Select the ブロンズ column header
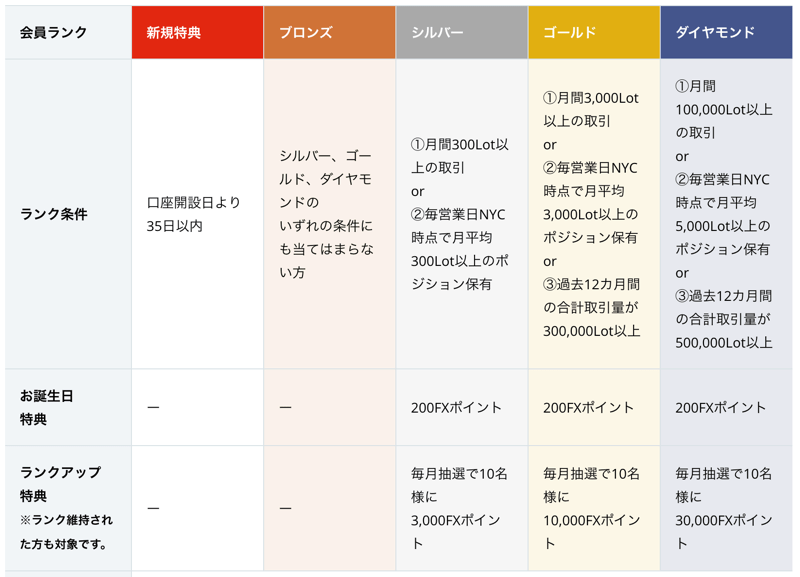The height and width of the screenshot is (577, 800). click(330, 33)
